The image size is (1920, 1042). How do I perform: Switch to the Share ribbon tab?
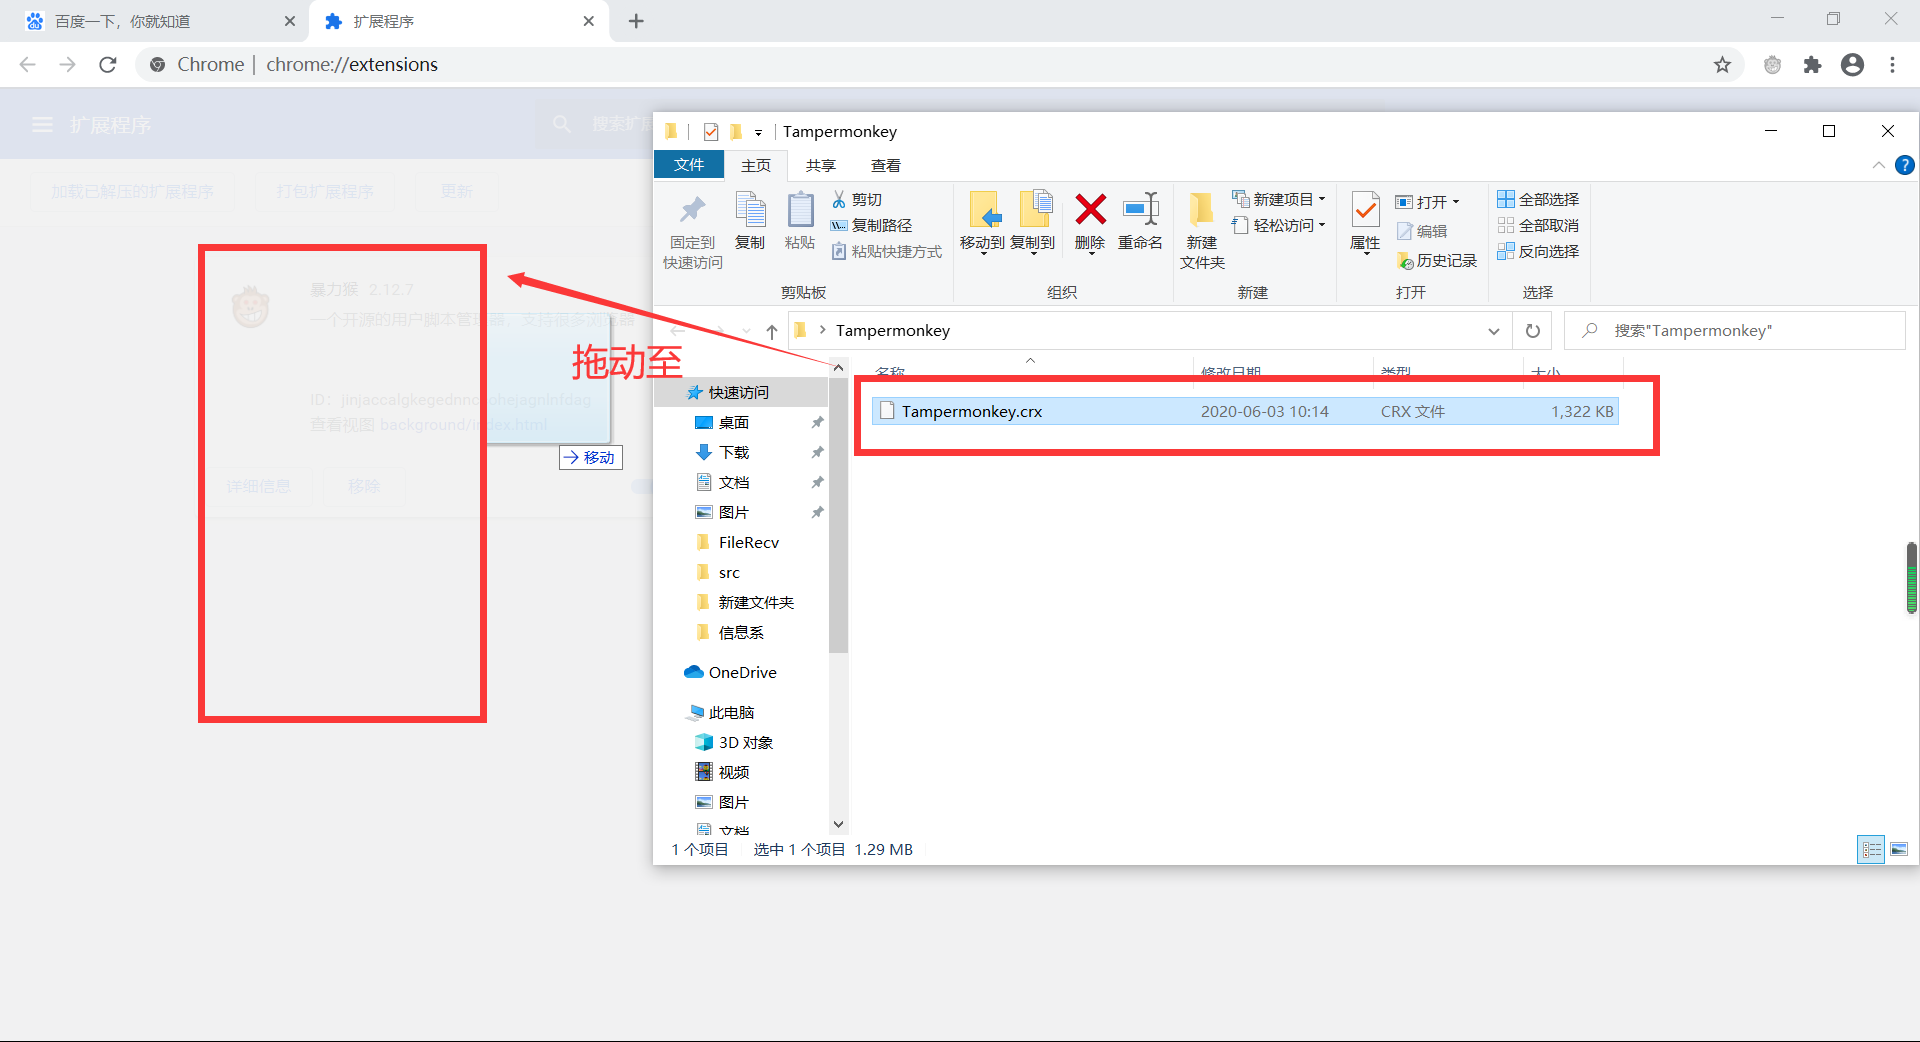[821, 165]
